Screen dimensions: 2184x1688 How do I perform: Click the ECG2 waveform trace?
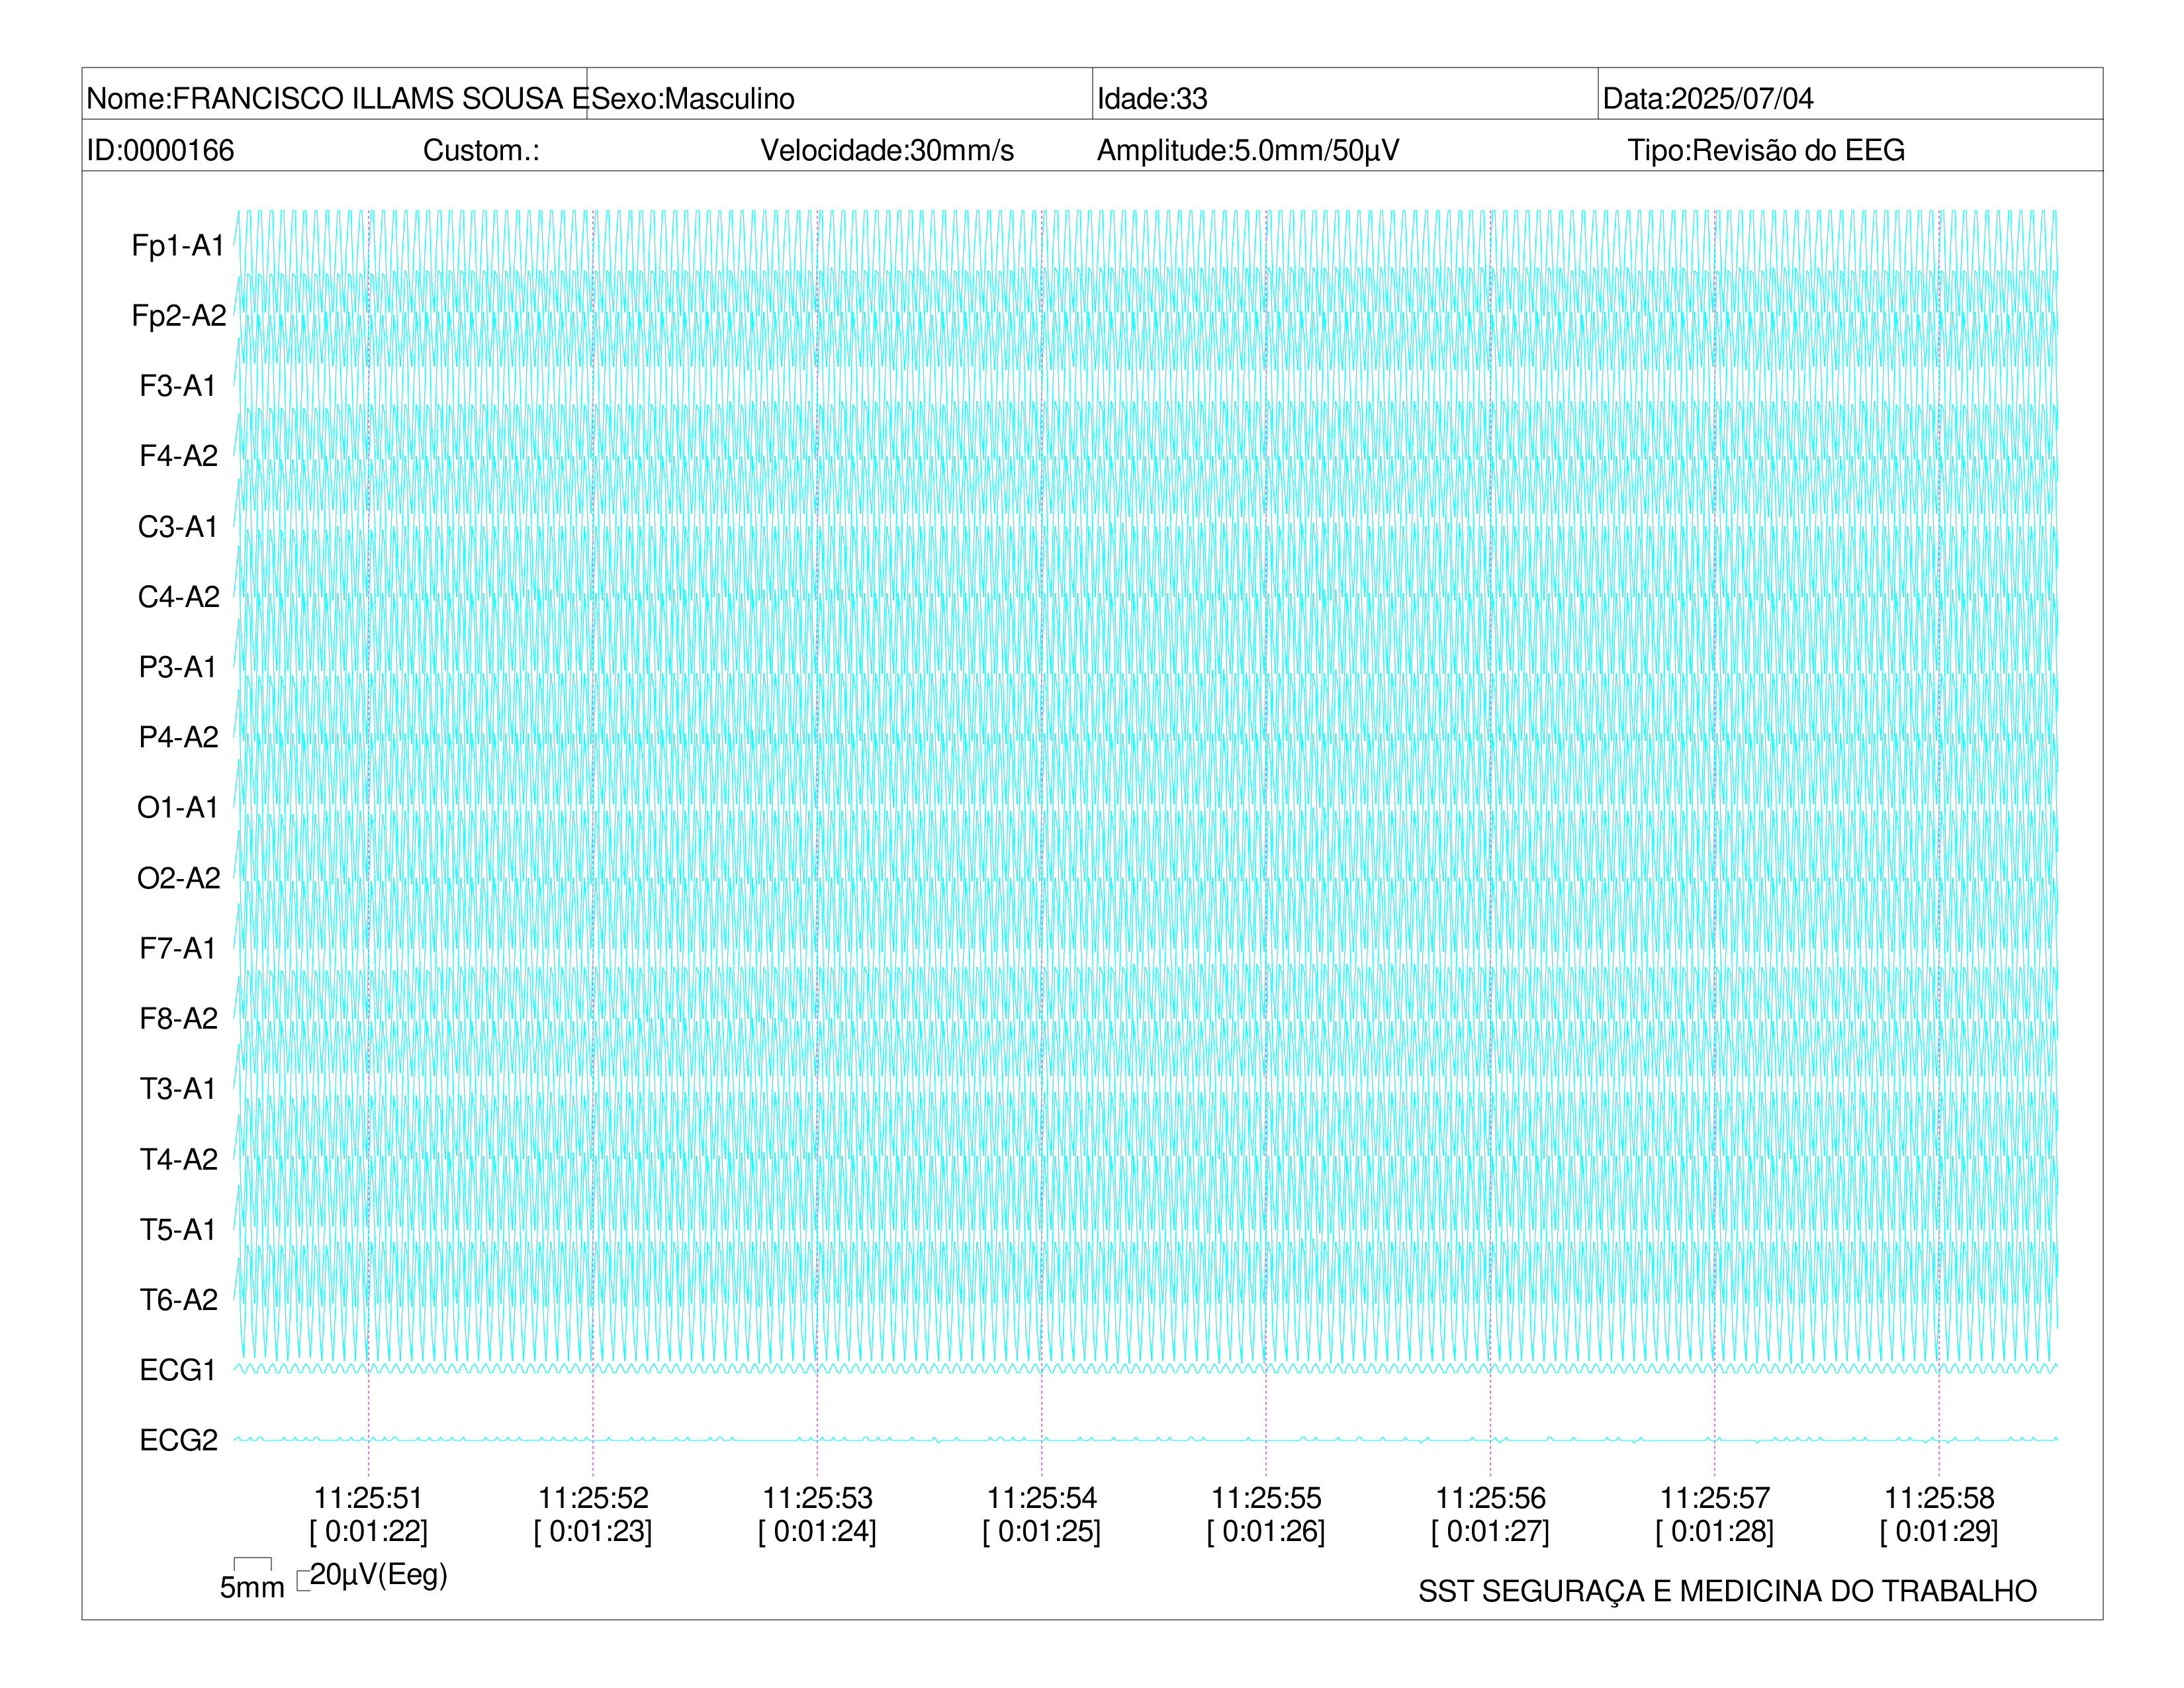(x=1145, y=1440)
